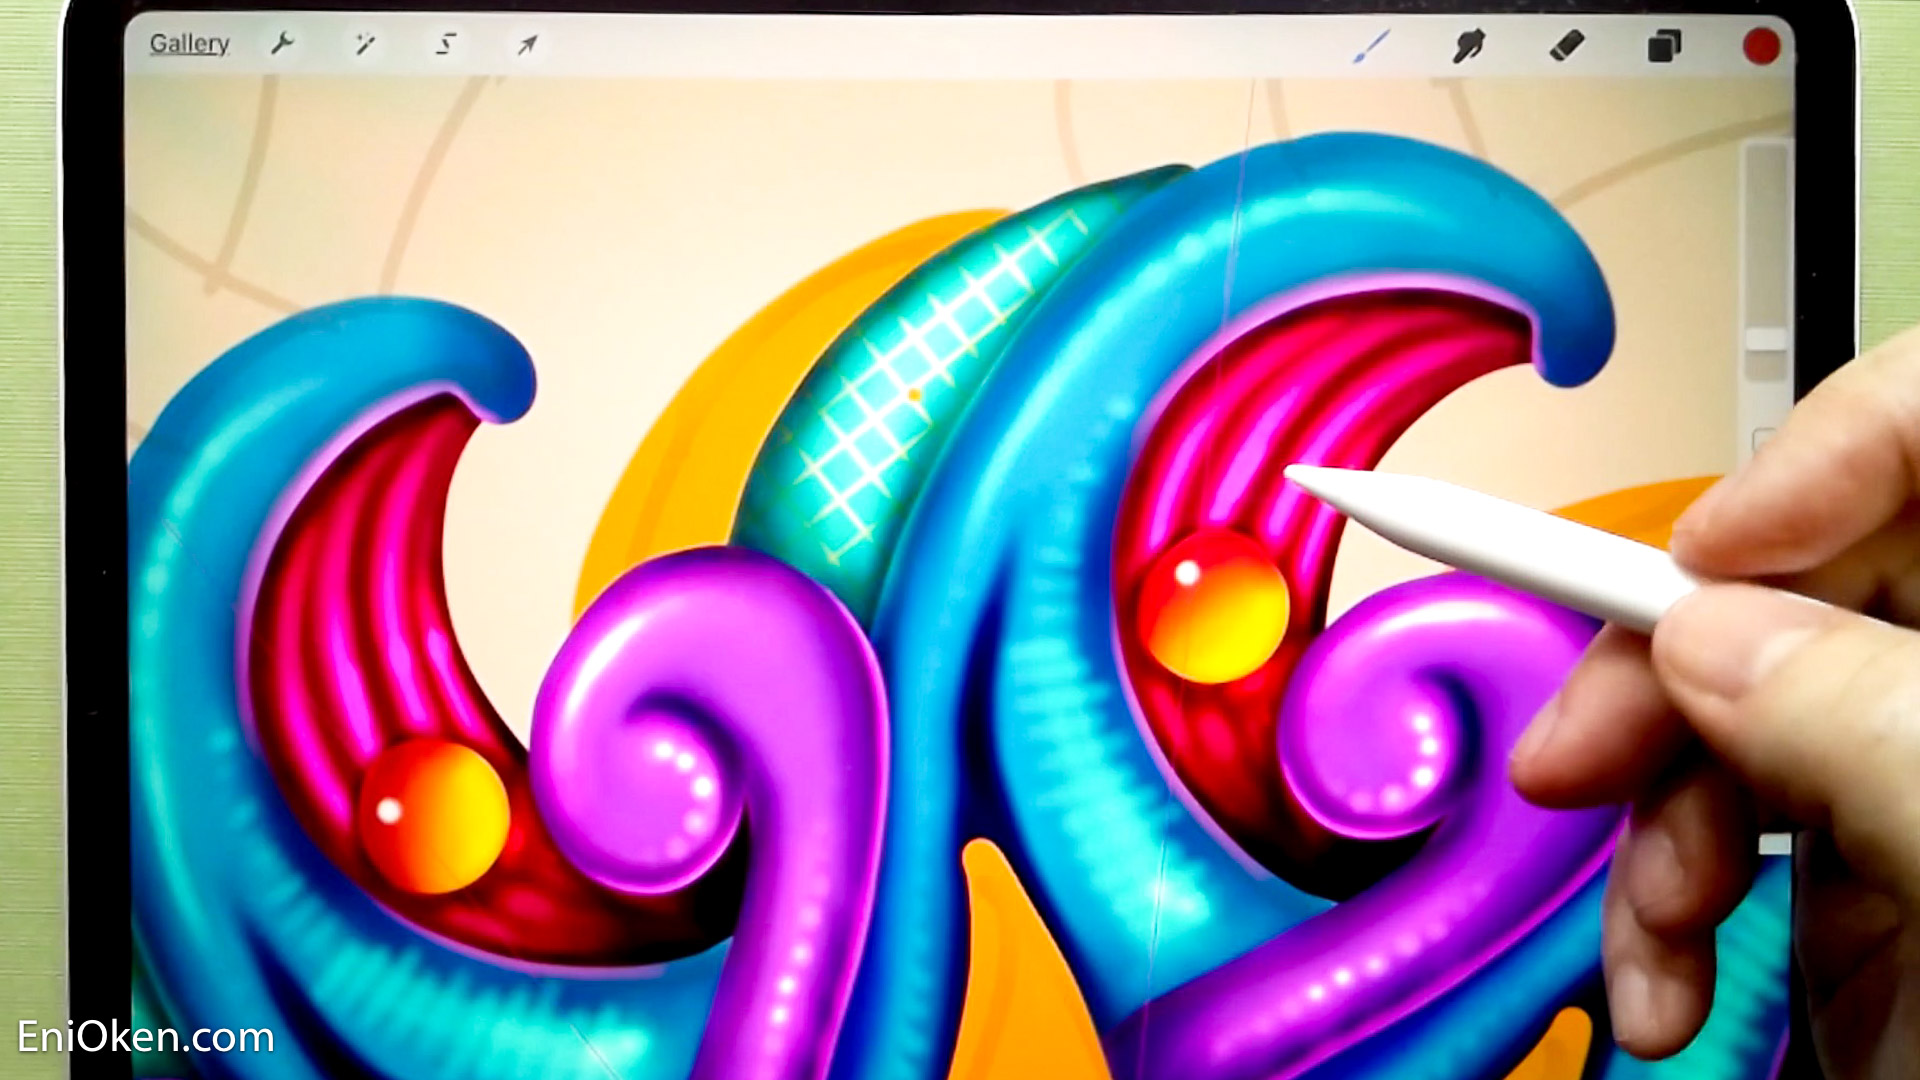Open the Adjustments magic wand menu

[364, 44]
